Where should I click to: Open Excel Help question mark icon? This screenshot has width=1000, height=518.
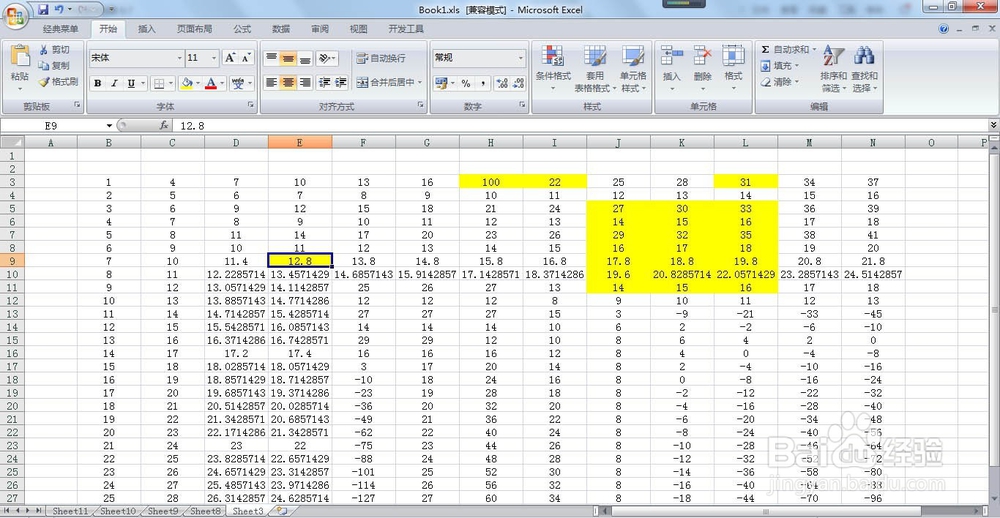(944, 29)
